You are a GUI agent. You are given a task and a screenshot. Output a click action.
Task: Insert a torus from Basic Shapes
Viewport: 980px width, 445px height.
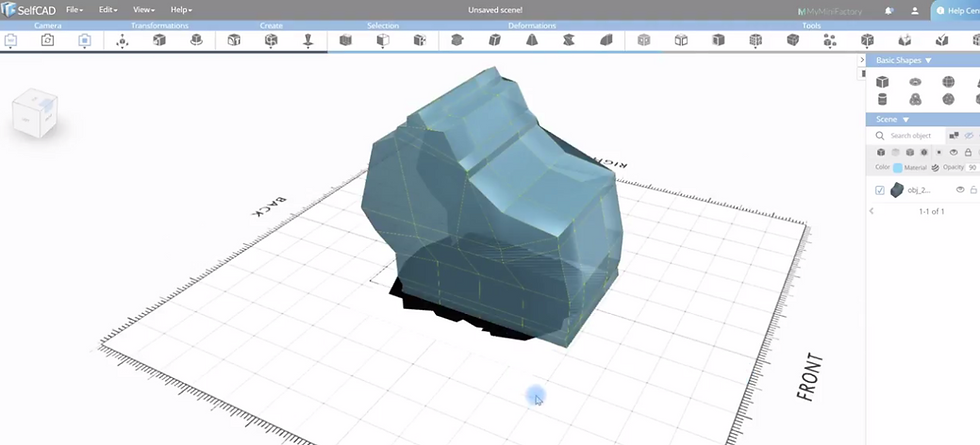915,82
